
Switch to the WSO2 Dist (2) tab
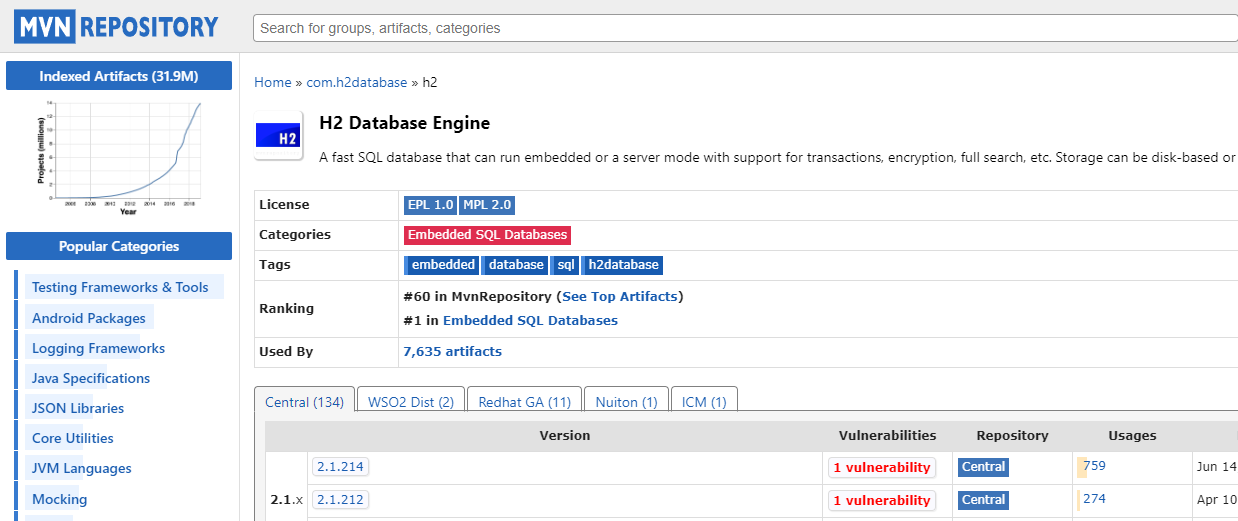411,402
